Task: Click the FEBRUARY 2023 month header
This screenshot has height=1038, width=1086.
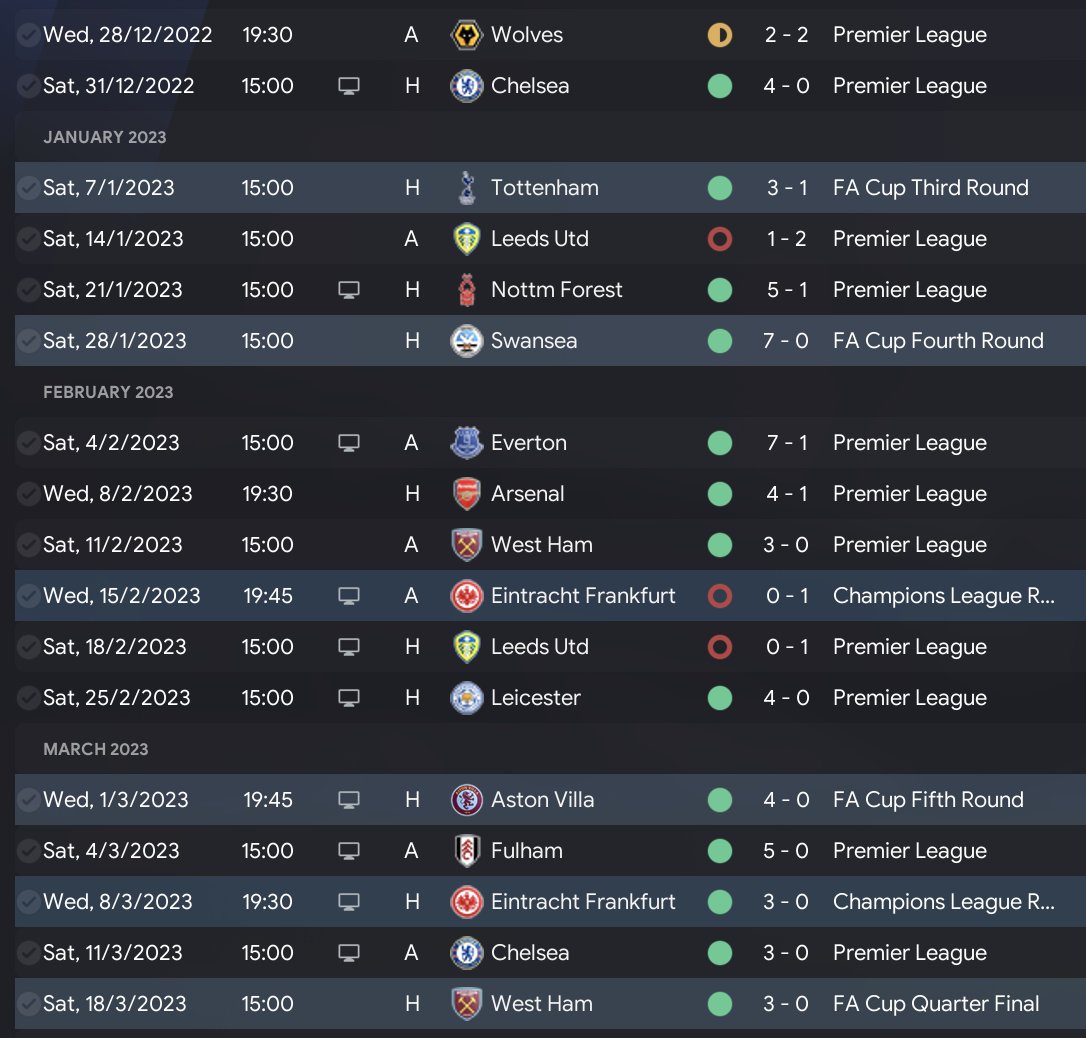Action: coord(108,392)
